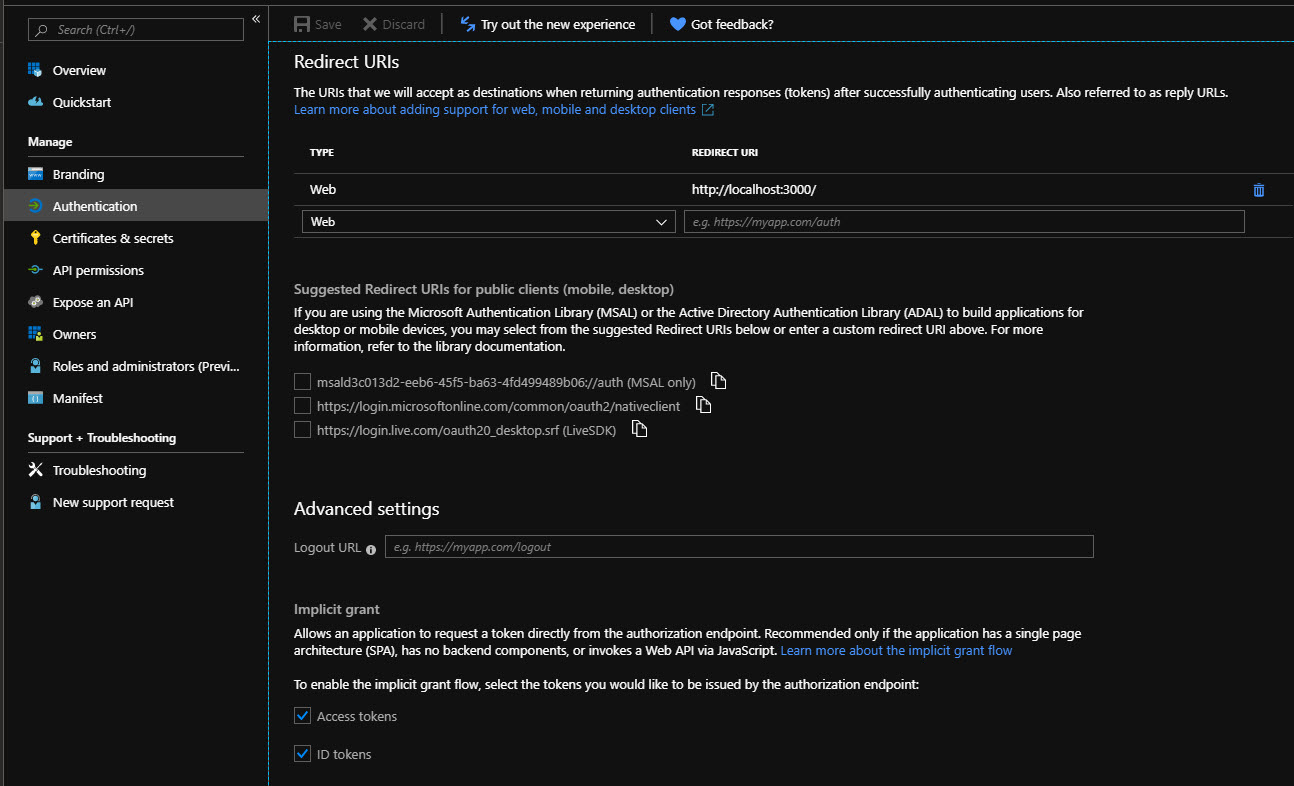The image size is (1294, 786).
Task: Open the Manifest menu item
Action: click(77, 398)
